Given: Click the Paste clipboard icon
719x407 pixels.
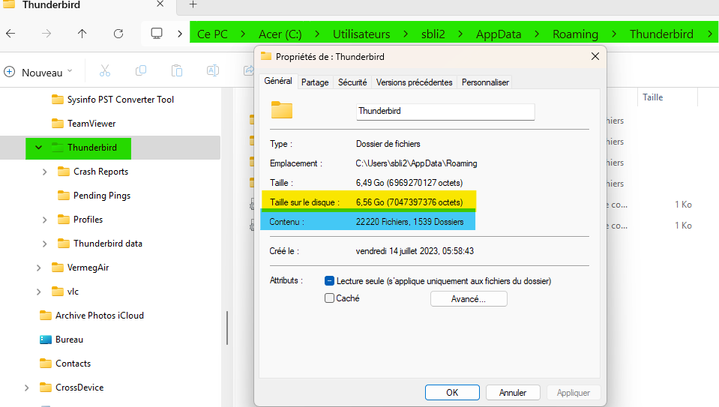Looking at the screenshot, I should [176, 72].
